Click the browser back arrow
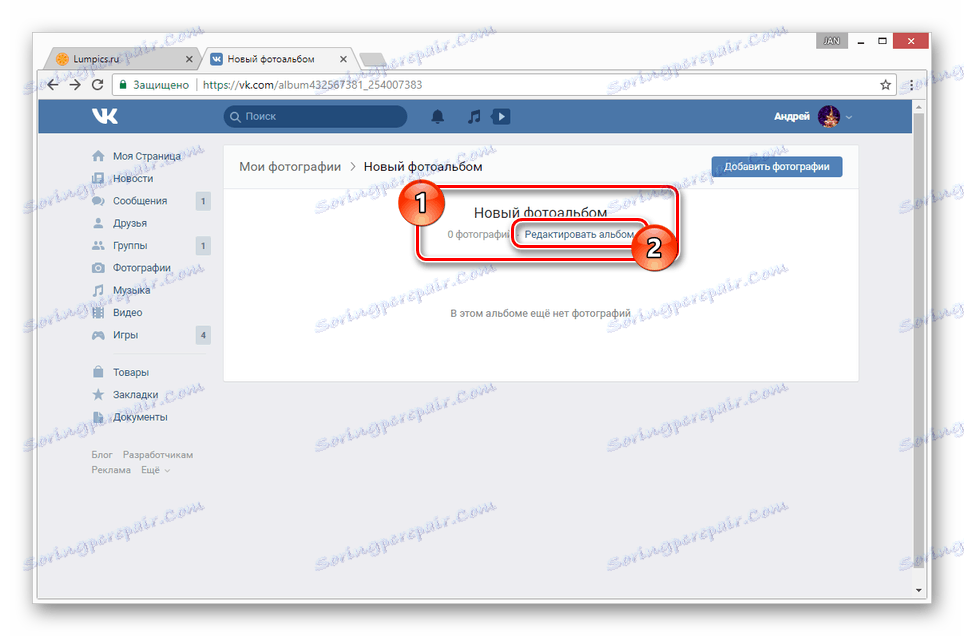This screenshot has height=636, width=964. [x=53, y=84]
